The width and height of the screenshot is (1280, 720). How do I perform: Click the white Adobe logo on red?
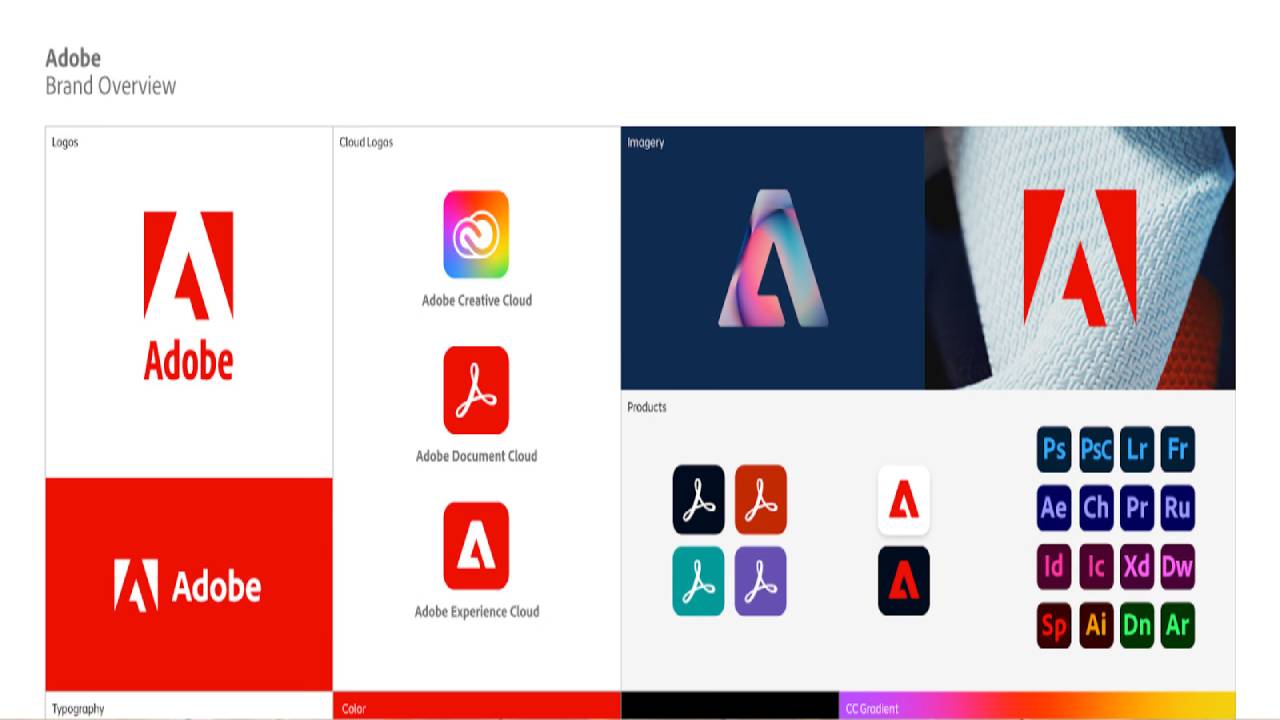pyautogui.click(x=188, y=585)
